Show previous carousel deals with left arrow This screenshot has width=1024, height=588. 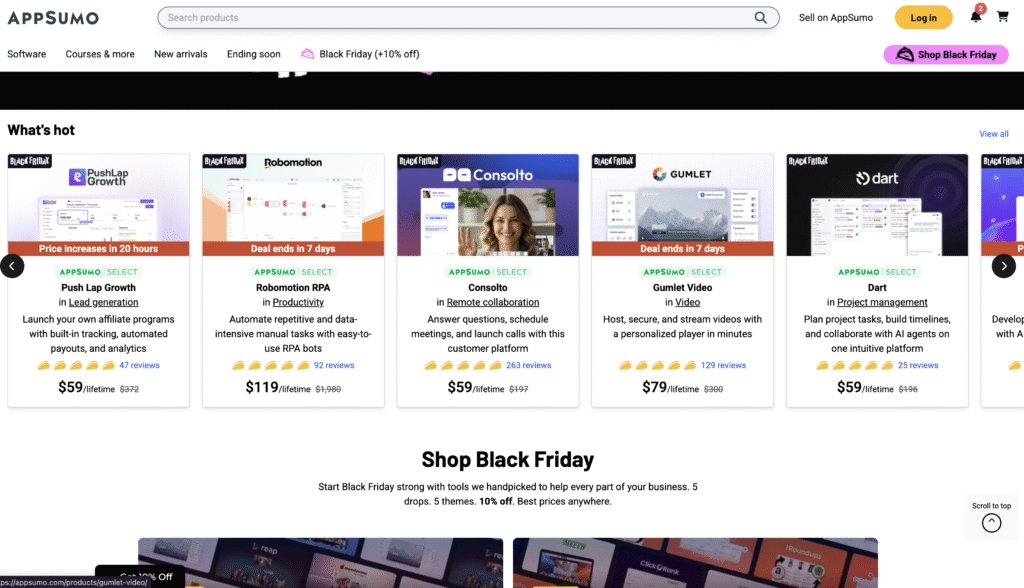click(12, 265)
